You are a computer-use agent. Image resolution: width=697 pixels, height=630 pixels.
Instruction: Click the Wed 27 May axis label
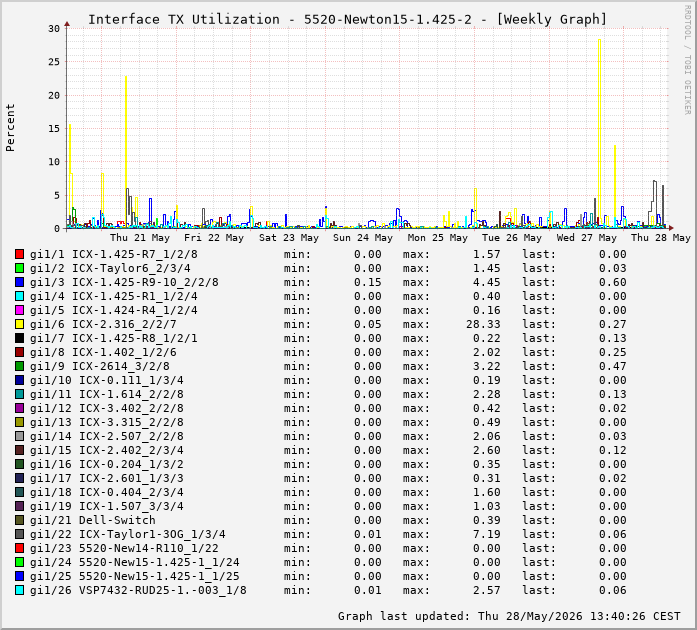(x=587, y=238)
